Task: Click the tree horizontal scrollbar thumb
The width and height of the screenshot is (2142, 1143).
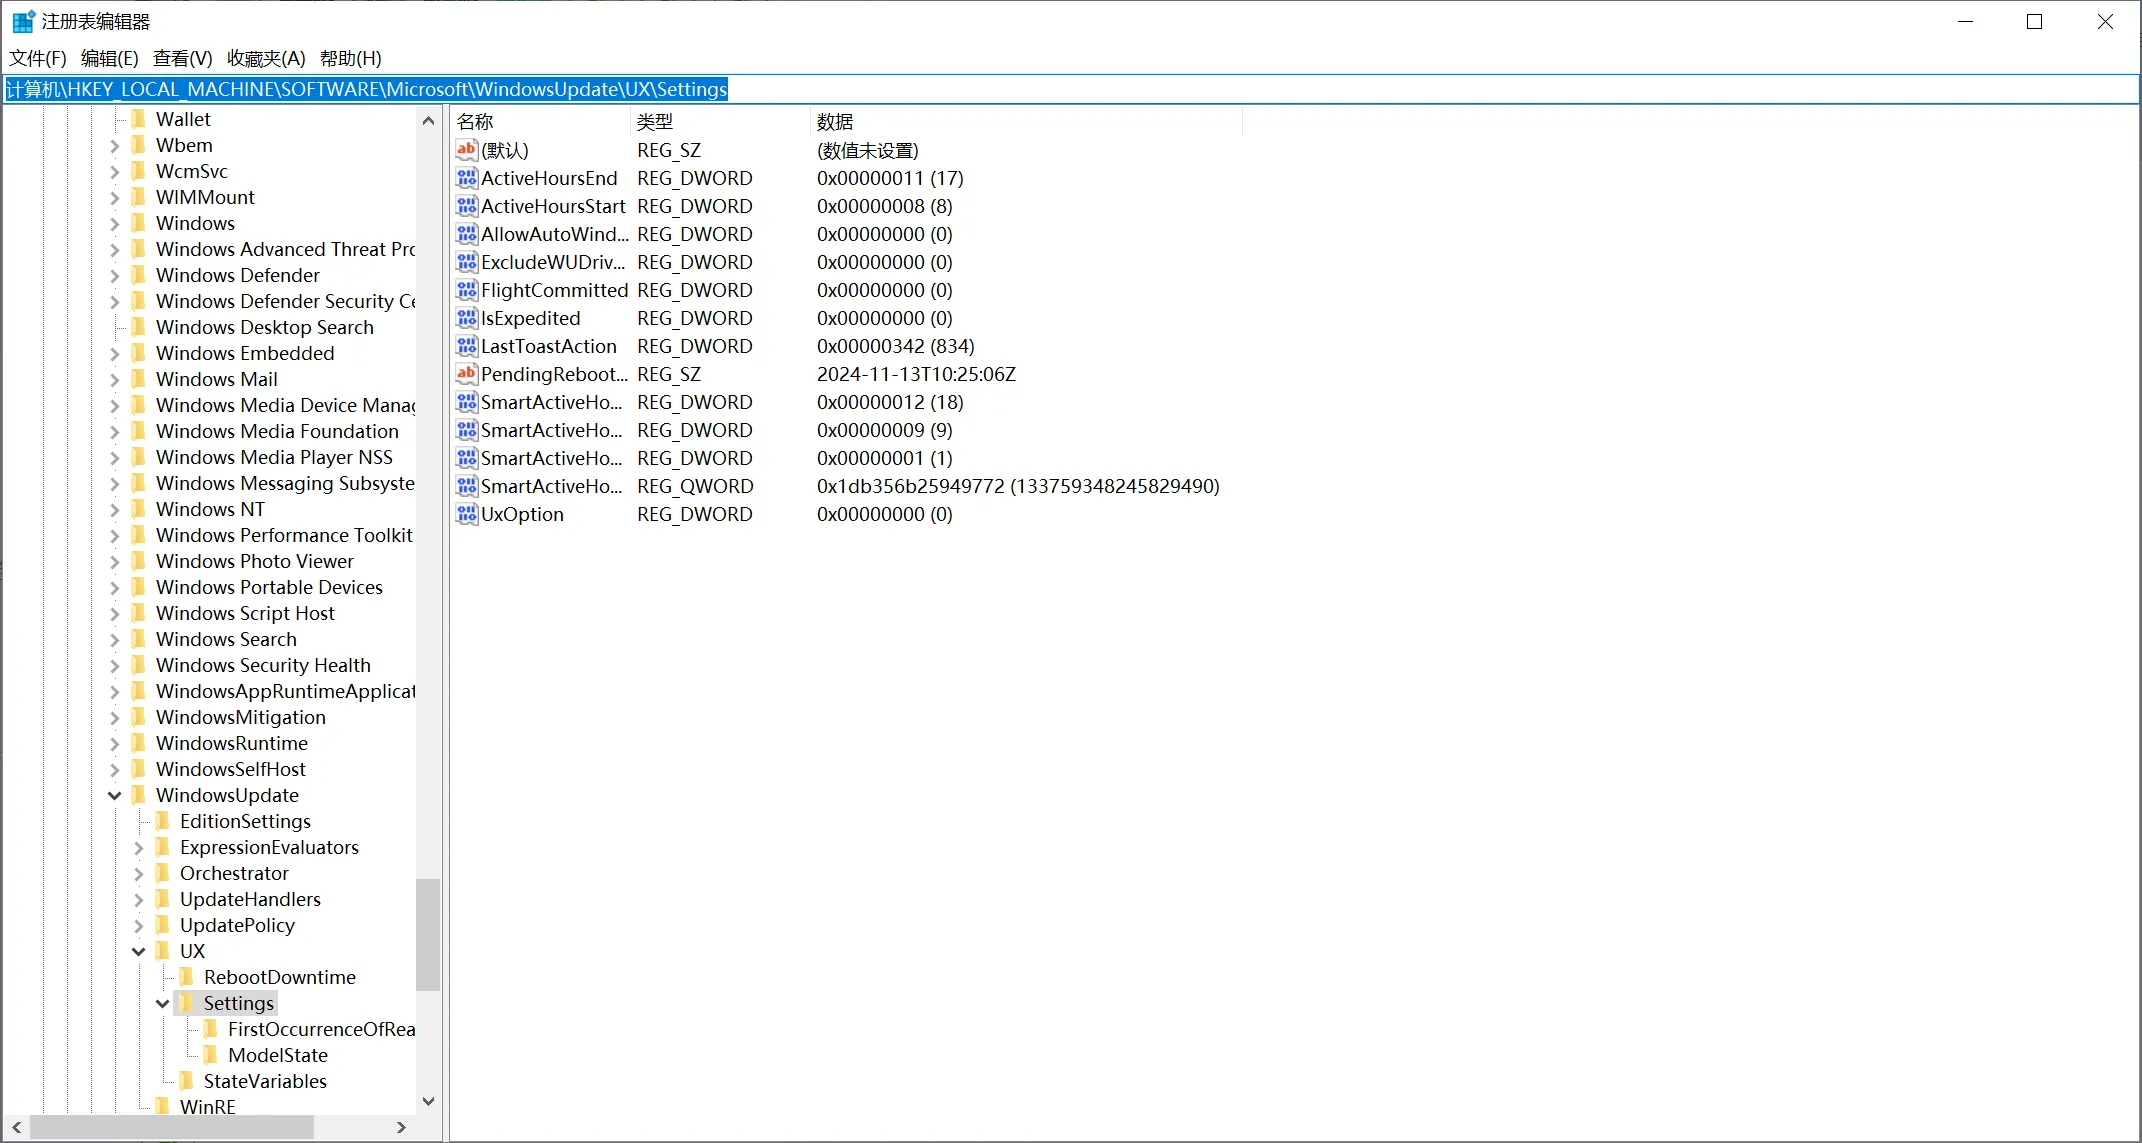Action: click(x=171, y=1127)
